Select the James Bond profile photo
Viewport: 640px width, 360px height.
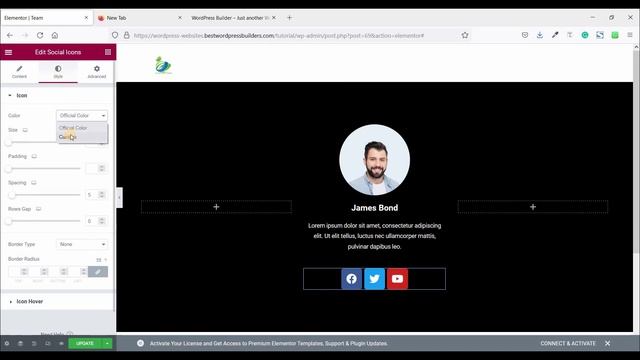374,160
